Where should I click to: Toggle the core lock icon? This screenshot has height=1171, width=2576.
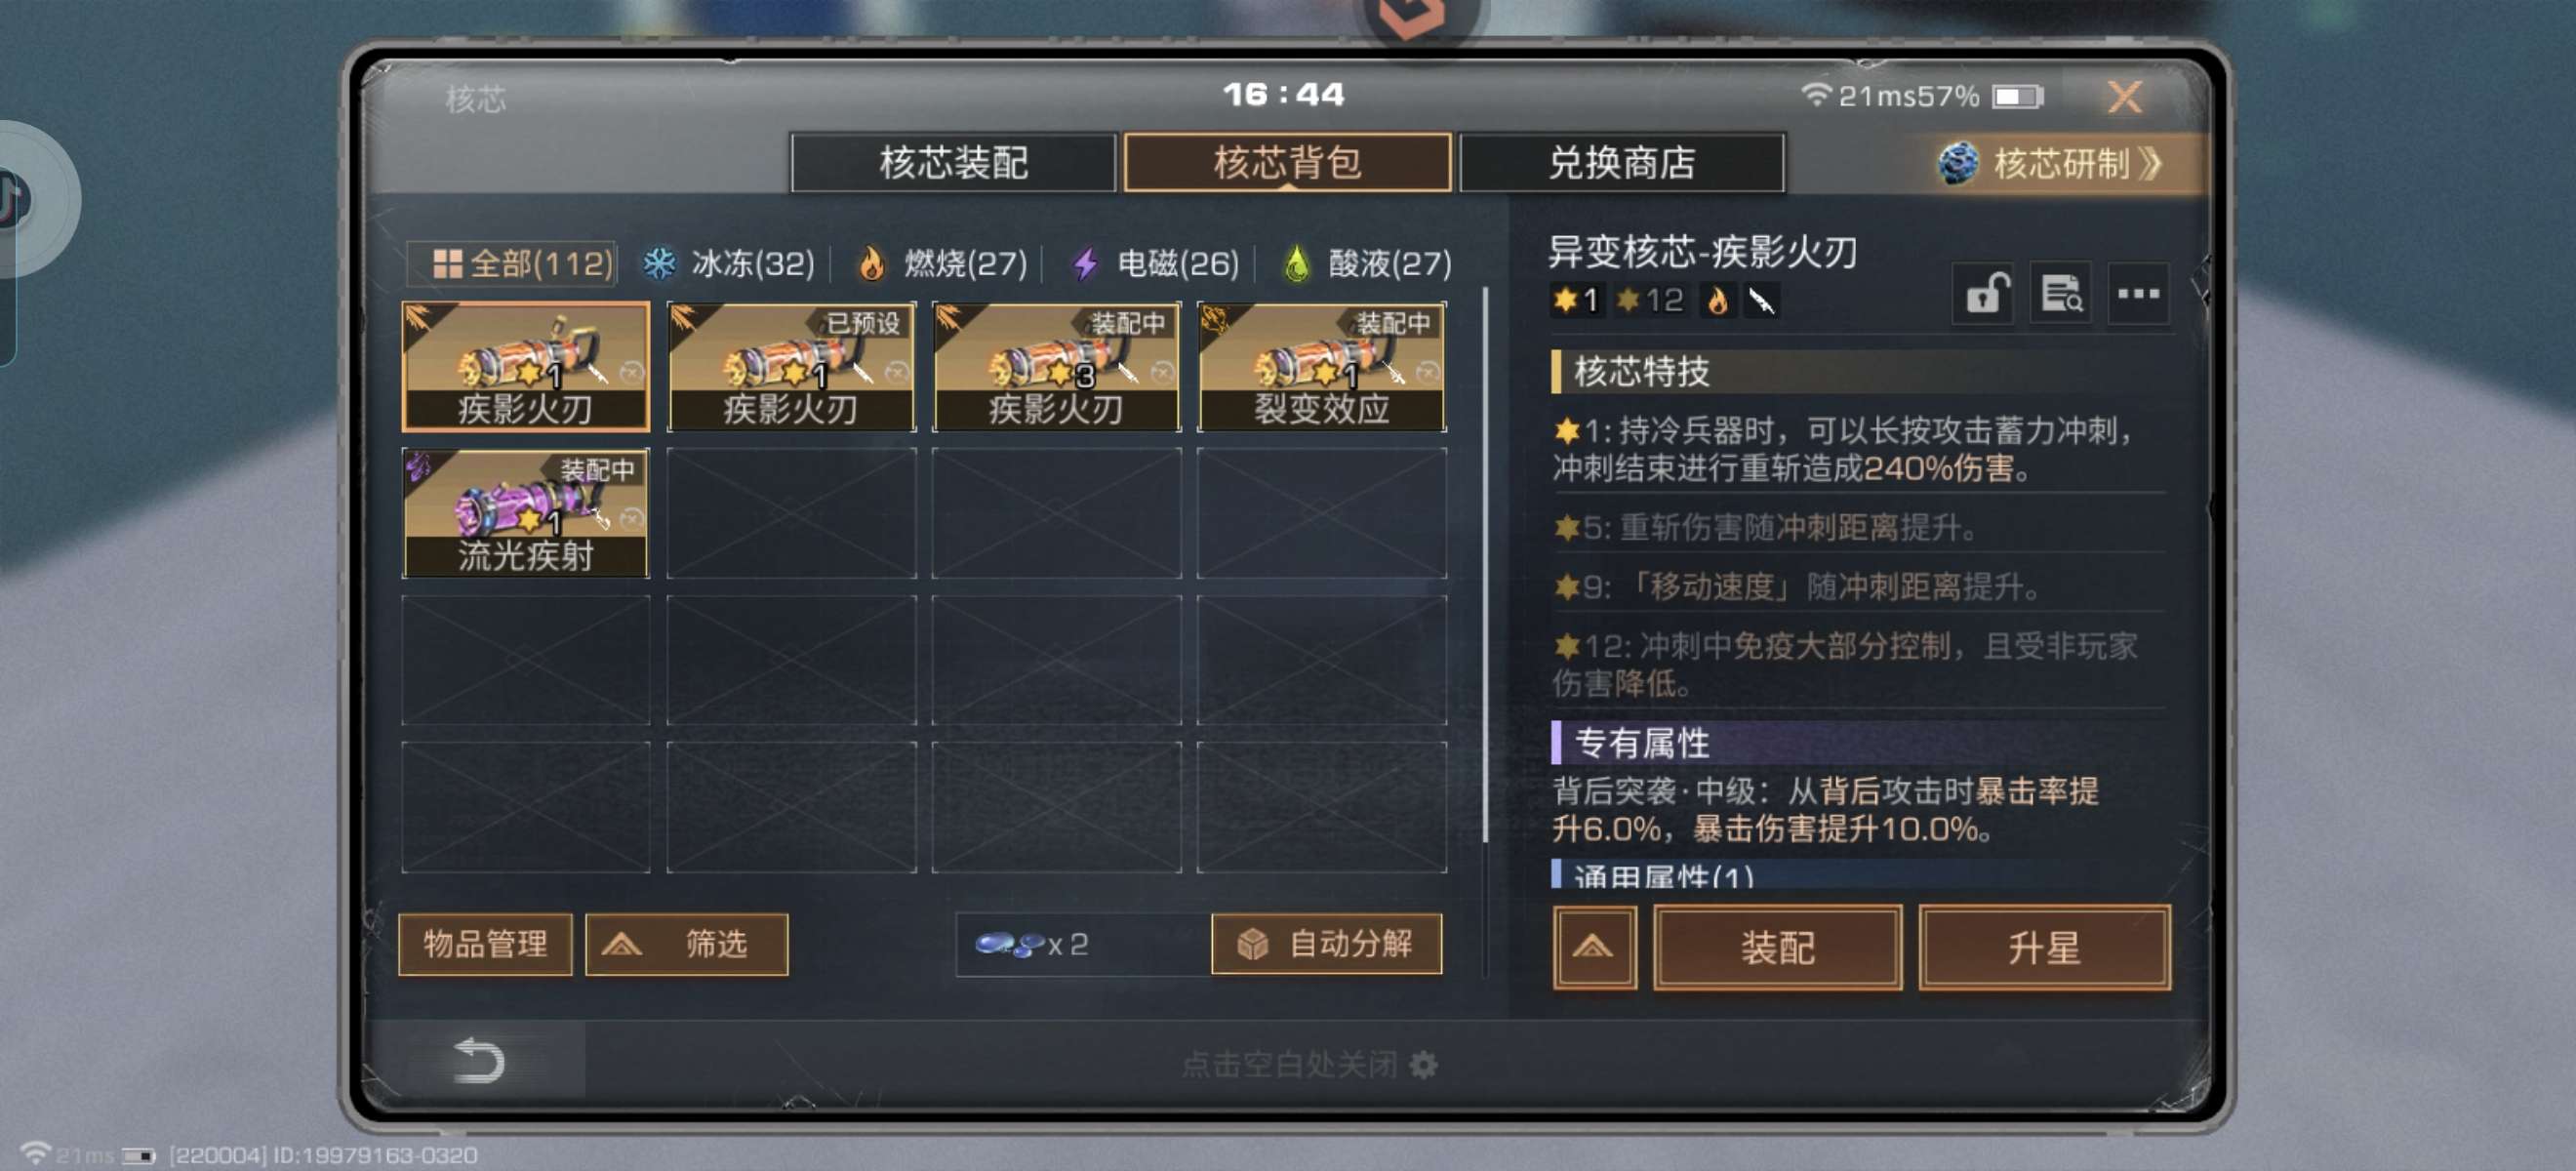coord(1985,295)
